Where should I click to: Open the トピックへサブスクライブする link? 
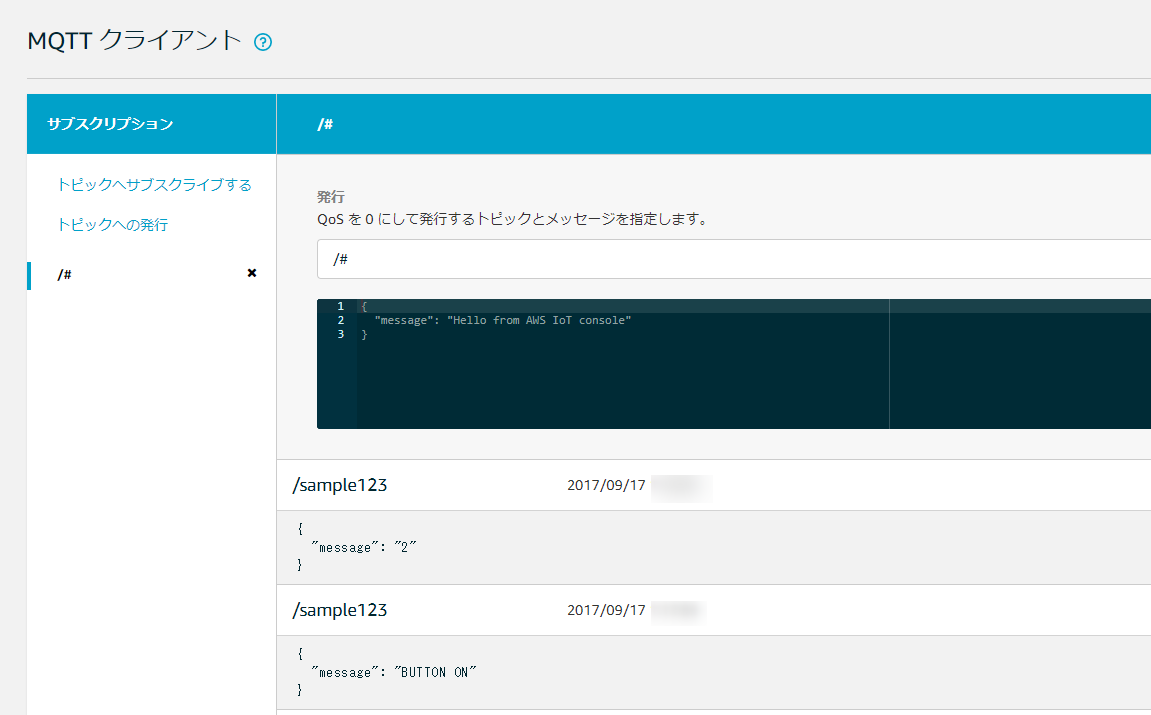click(x=154, y=185)
